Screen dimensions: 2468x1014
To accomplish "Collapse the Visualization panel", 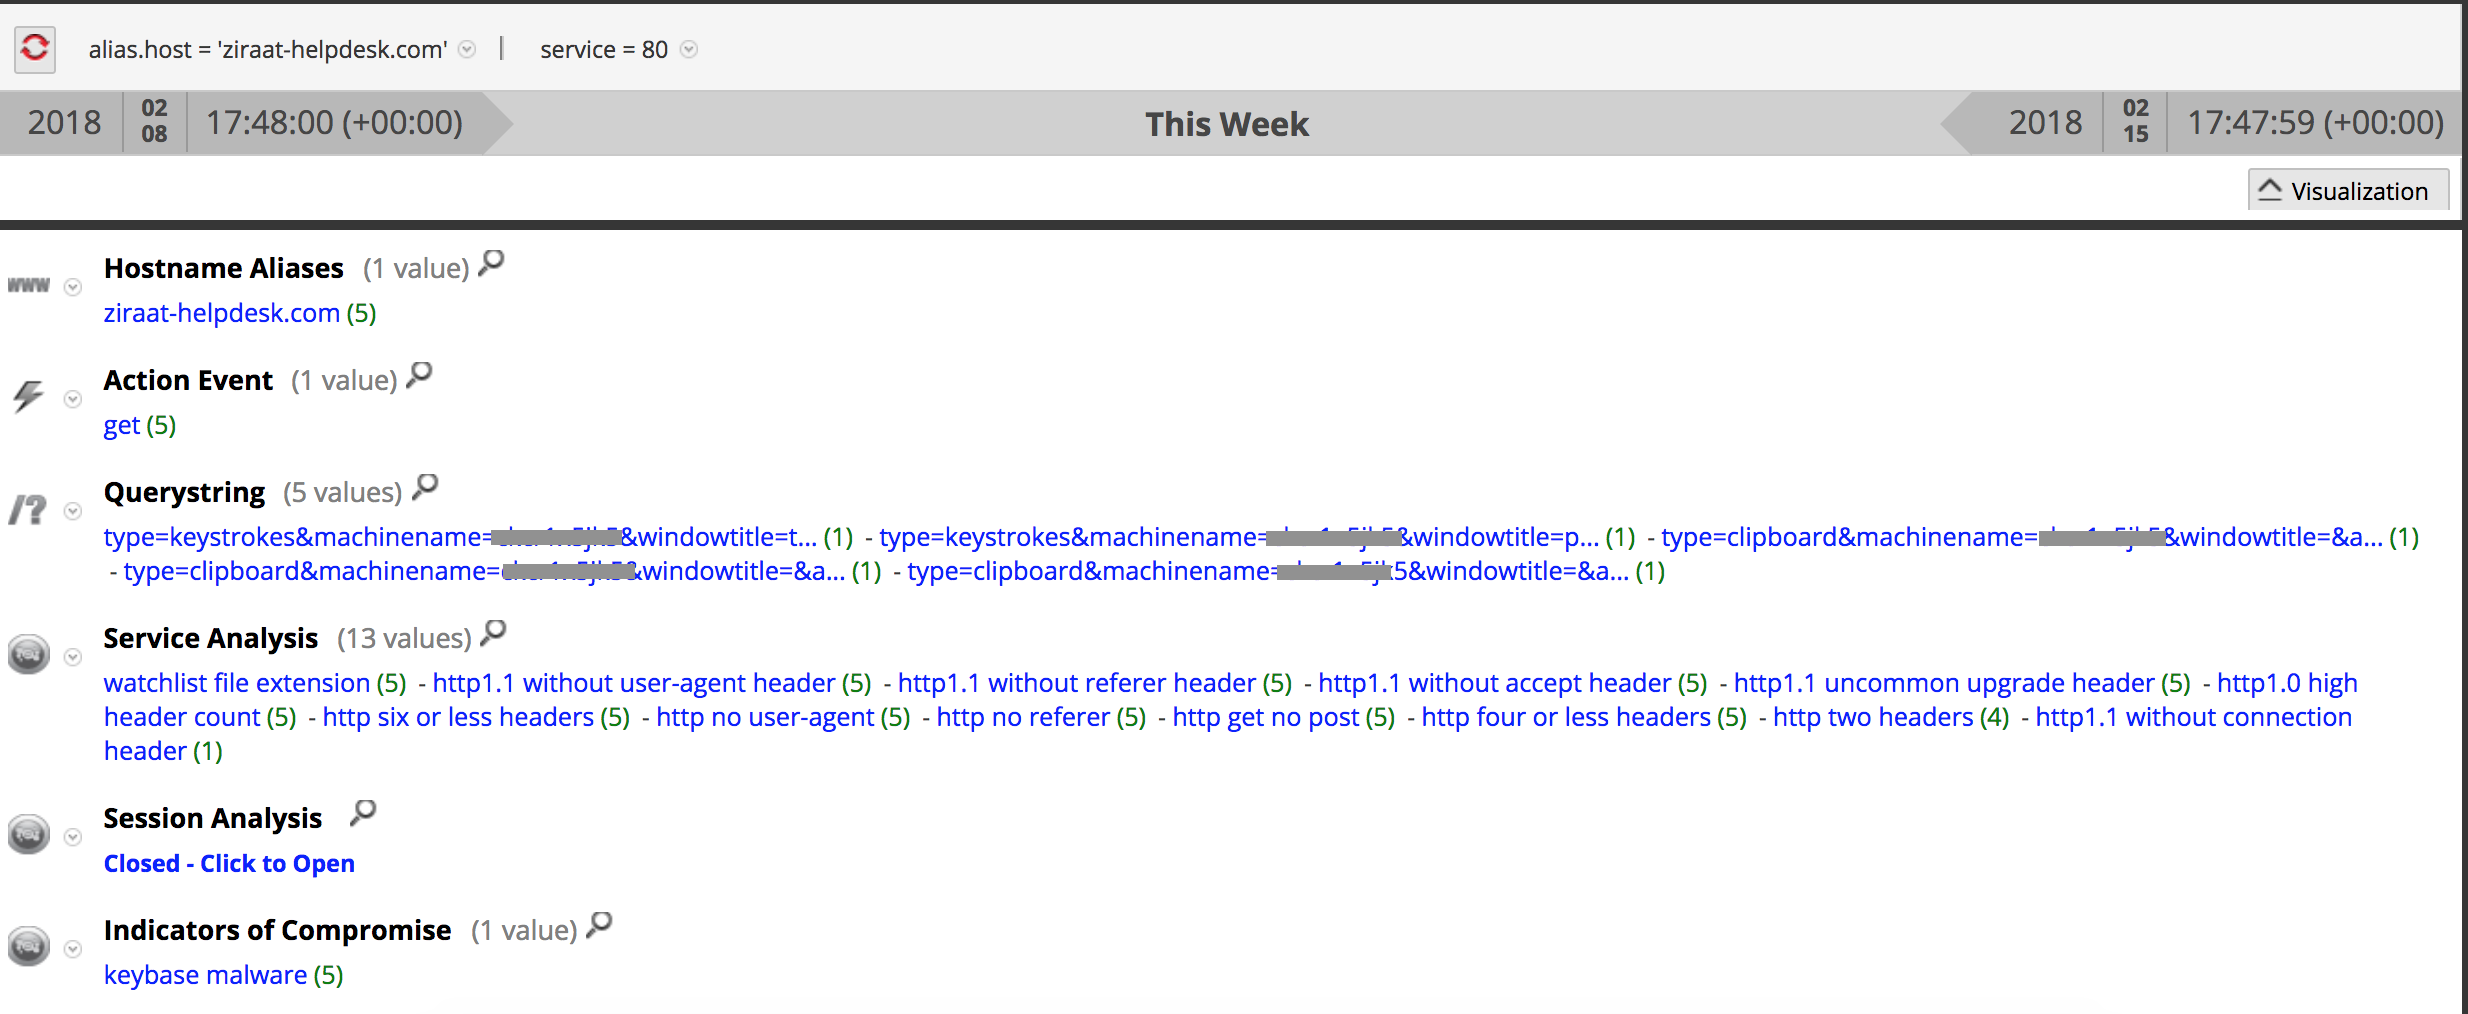I will coord(2347,190).
